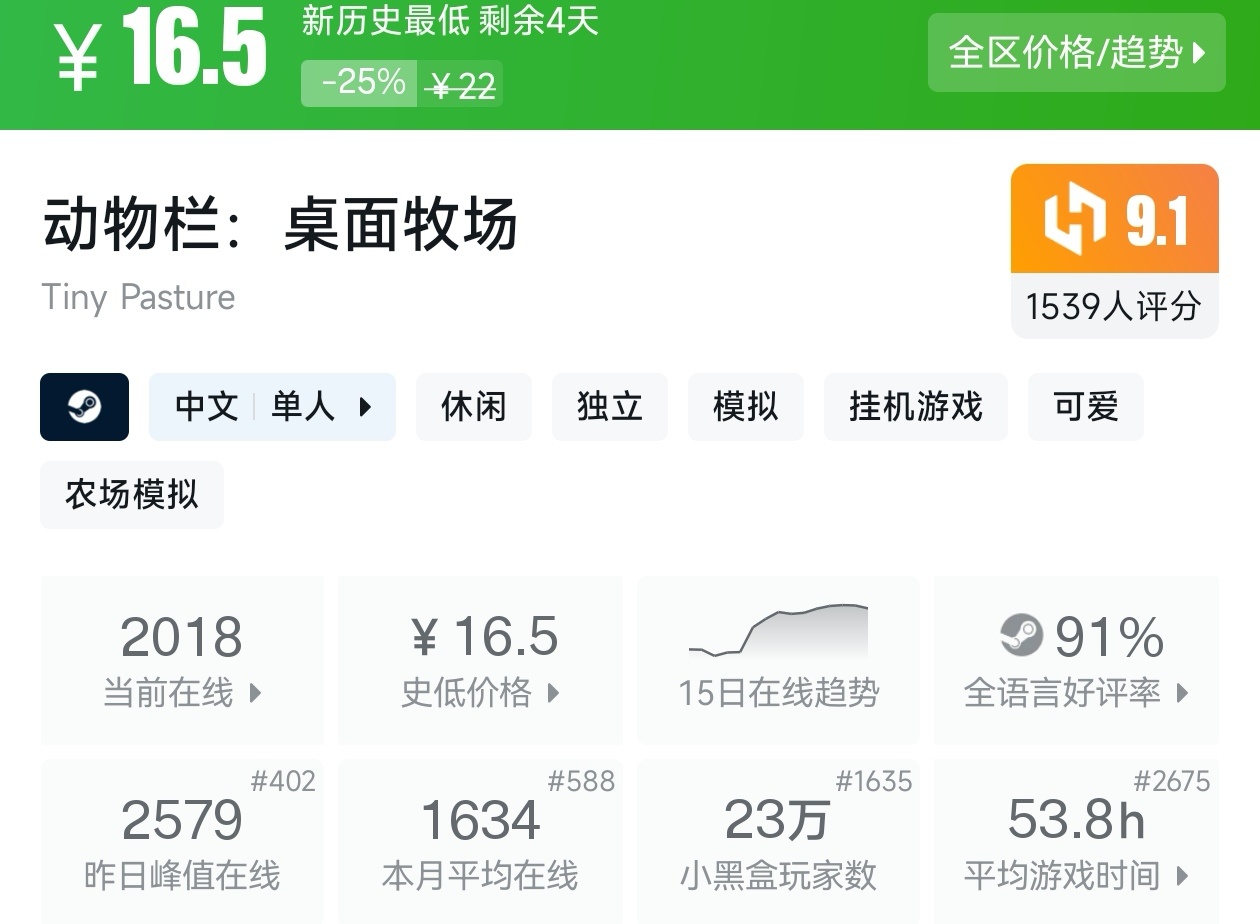Expand 当前在线 player count details

(x=182, y=660)
